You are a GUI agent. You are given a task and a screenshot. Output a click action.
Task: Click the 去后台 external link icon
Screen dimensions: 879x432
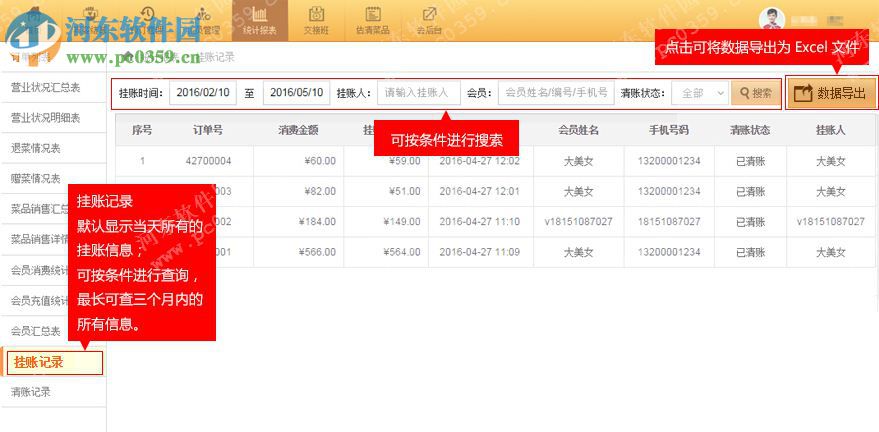[x=429, y=13]
